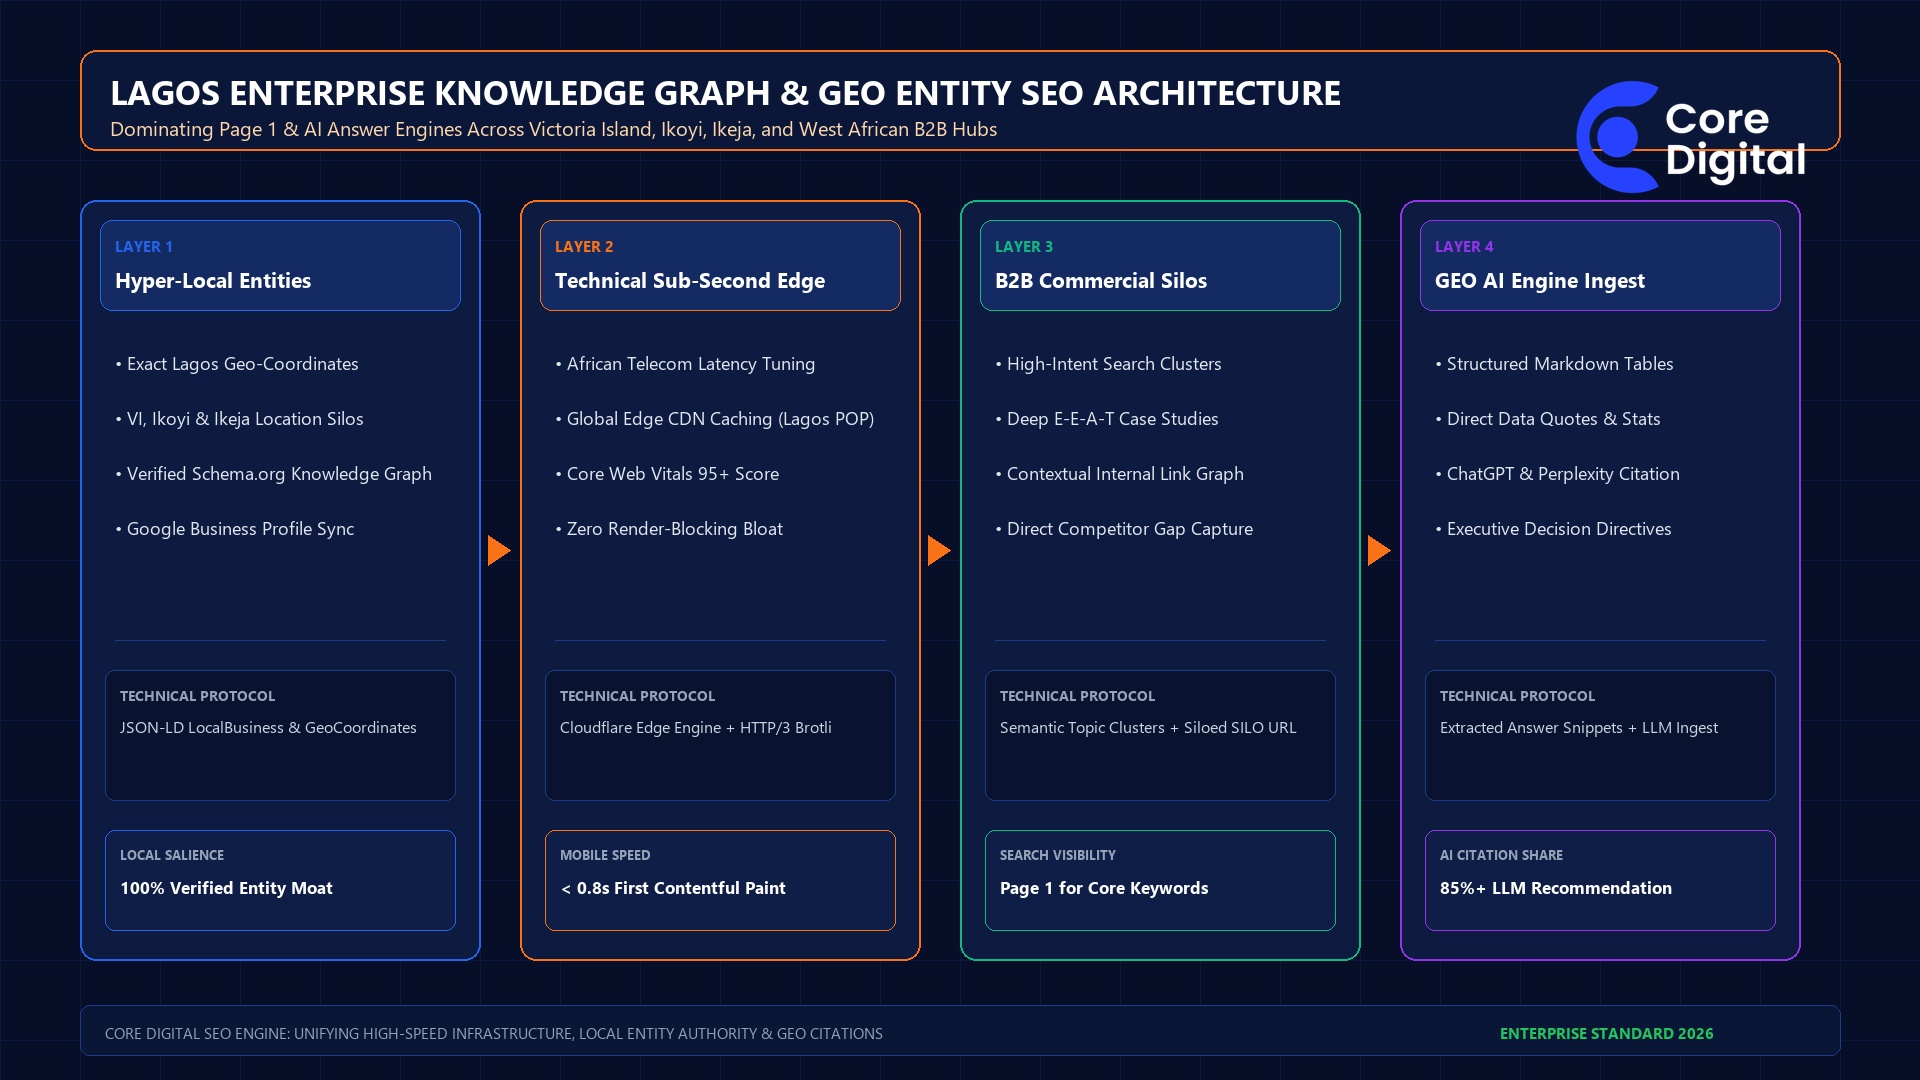The image size is (1920, 1080).
Task: Select "Global Edge CDN Caching (Lagos POP)"
Action: [715, 419]
